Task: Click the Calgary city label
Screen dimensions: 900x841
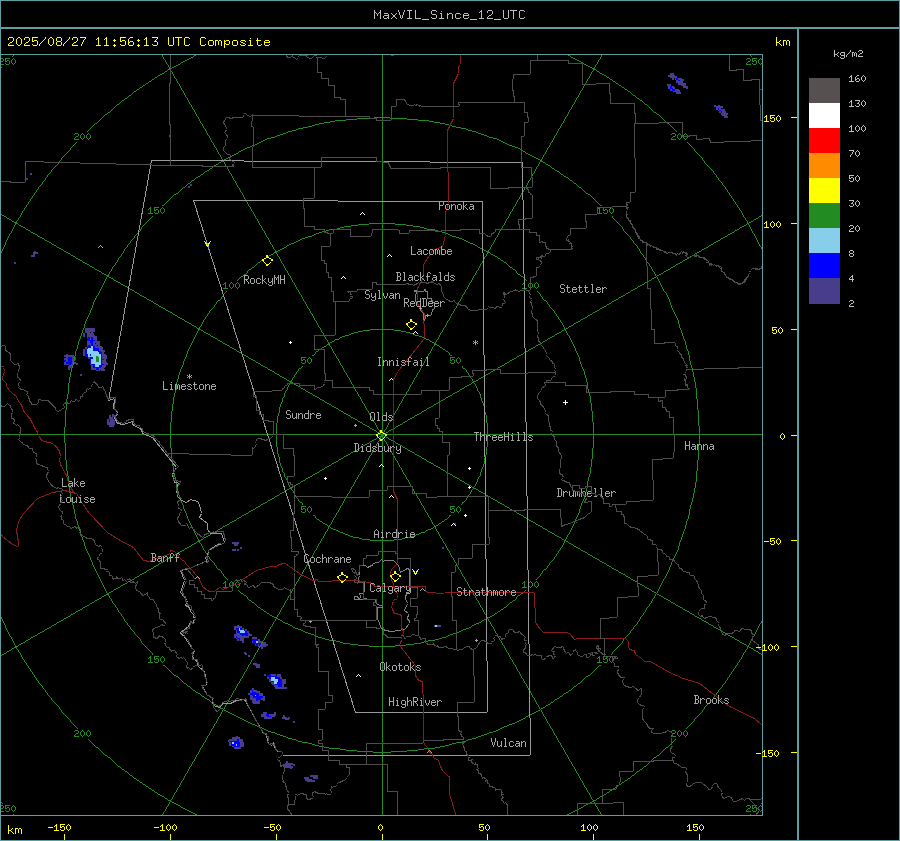Action: (390, 588)
